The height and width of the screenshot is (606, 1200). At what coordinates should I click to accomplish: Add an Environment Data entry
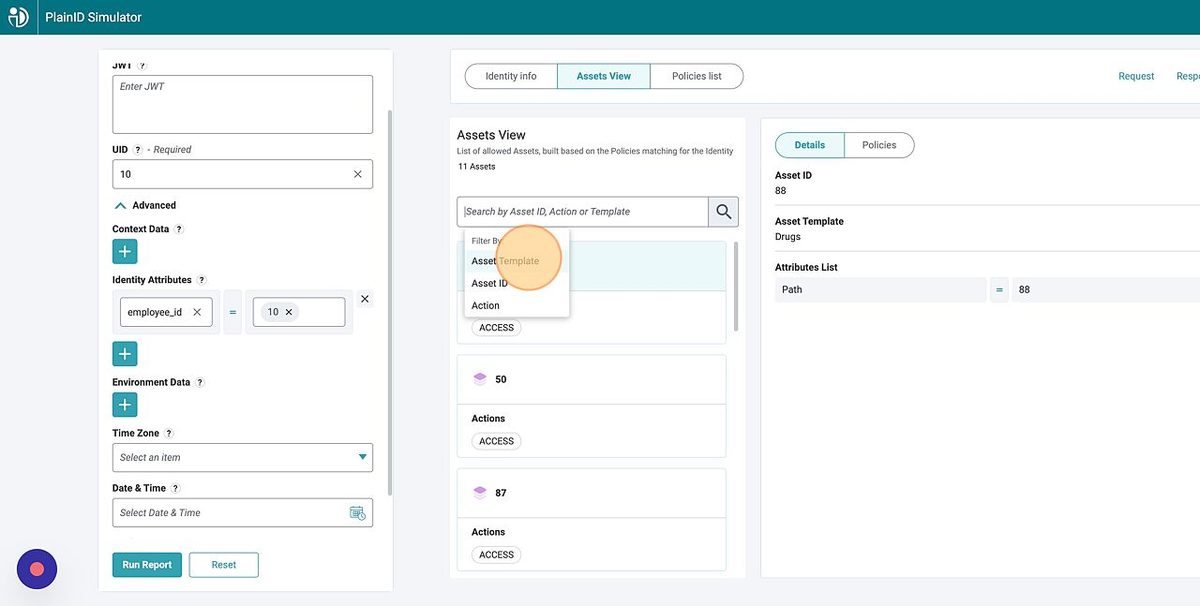(125, 405)
